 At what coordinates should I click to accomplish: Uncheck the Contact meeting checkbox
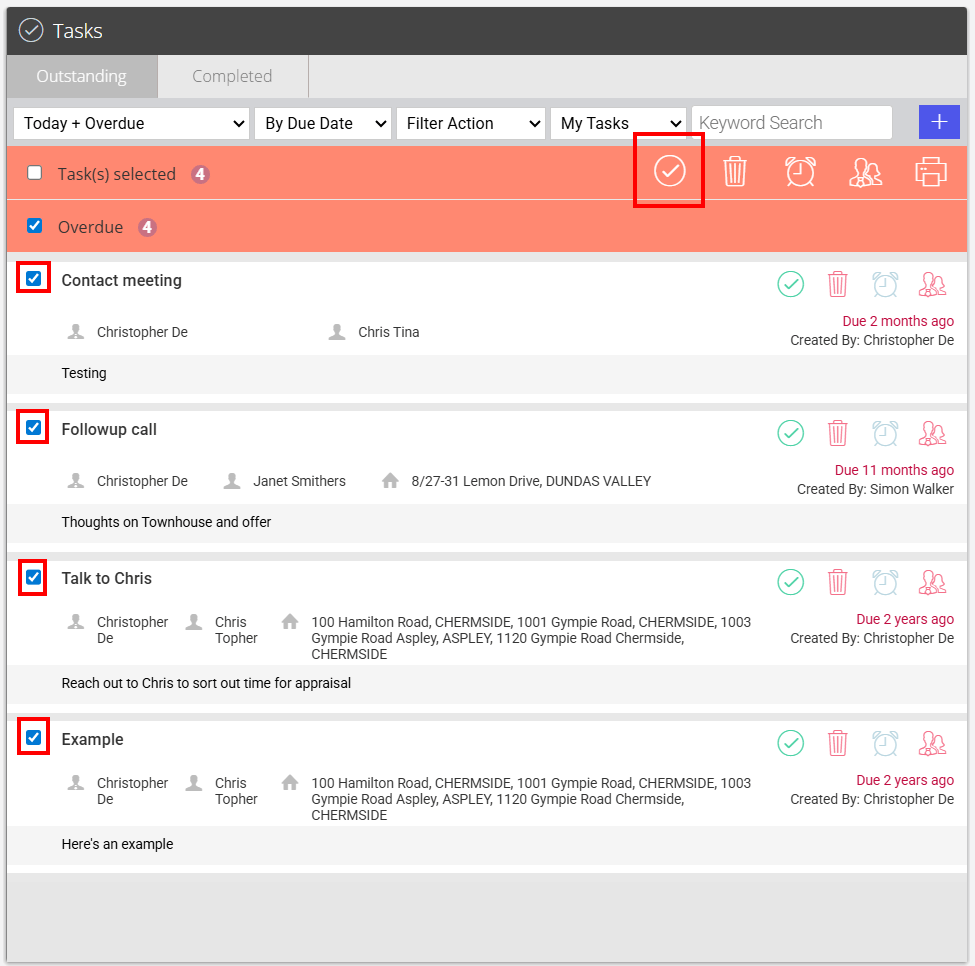(34, 278)
